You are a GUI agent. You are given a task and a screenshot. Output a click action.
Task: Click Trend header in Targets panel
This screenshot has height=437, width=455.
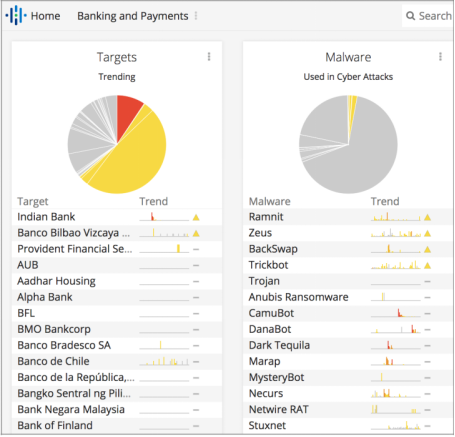click(x=153, y=201)
